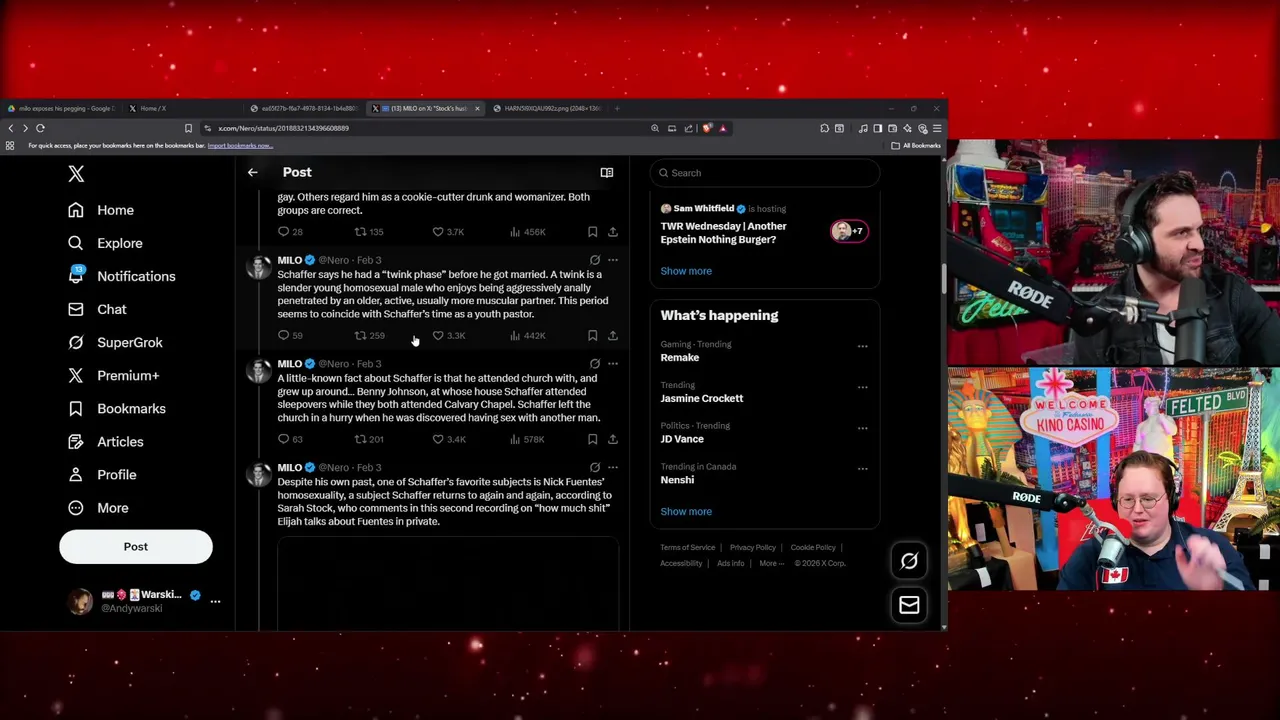The image size is (1280, 720).
Task: View analytics showing 442K views
Action: (527, 336)
